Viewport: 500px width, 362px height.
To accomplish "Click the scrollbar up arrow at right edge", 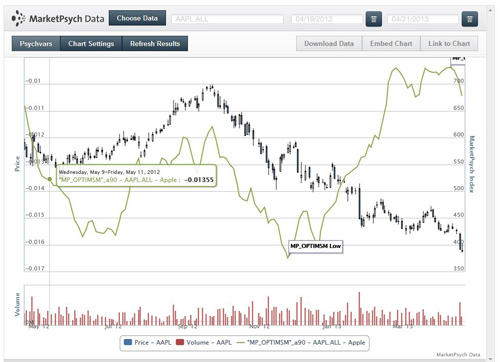I will pos(490,10).
